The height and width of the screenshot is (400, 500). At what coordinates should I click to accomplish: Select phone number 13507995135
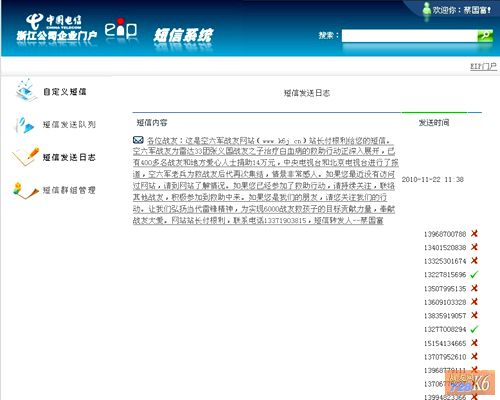tap(445, 289)
